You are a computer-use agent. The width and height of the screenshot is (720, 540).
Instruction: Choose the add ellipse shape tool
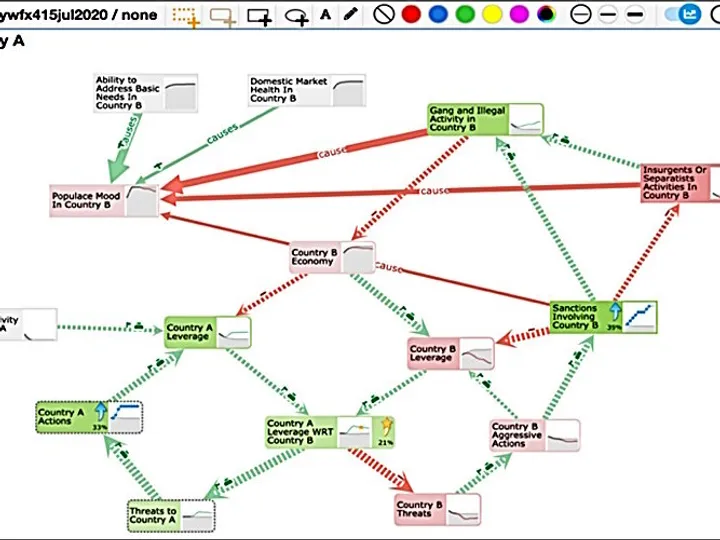point(297,15)
